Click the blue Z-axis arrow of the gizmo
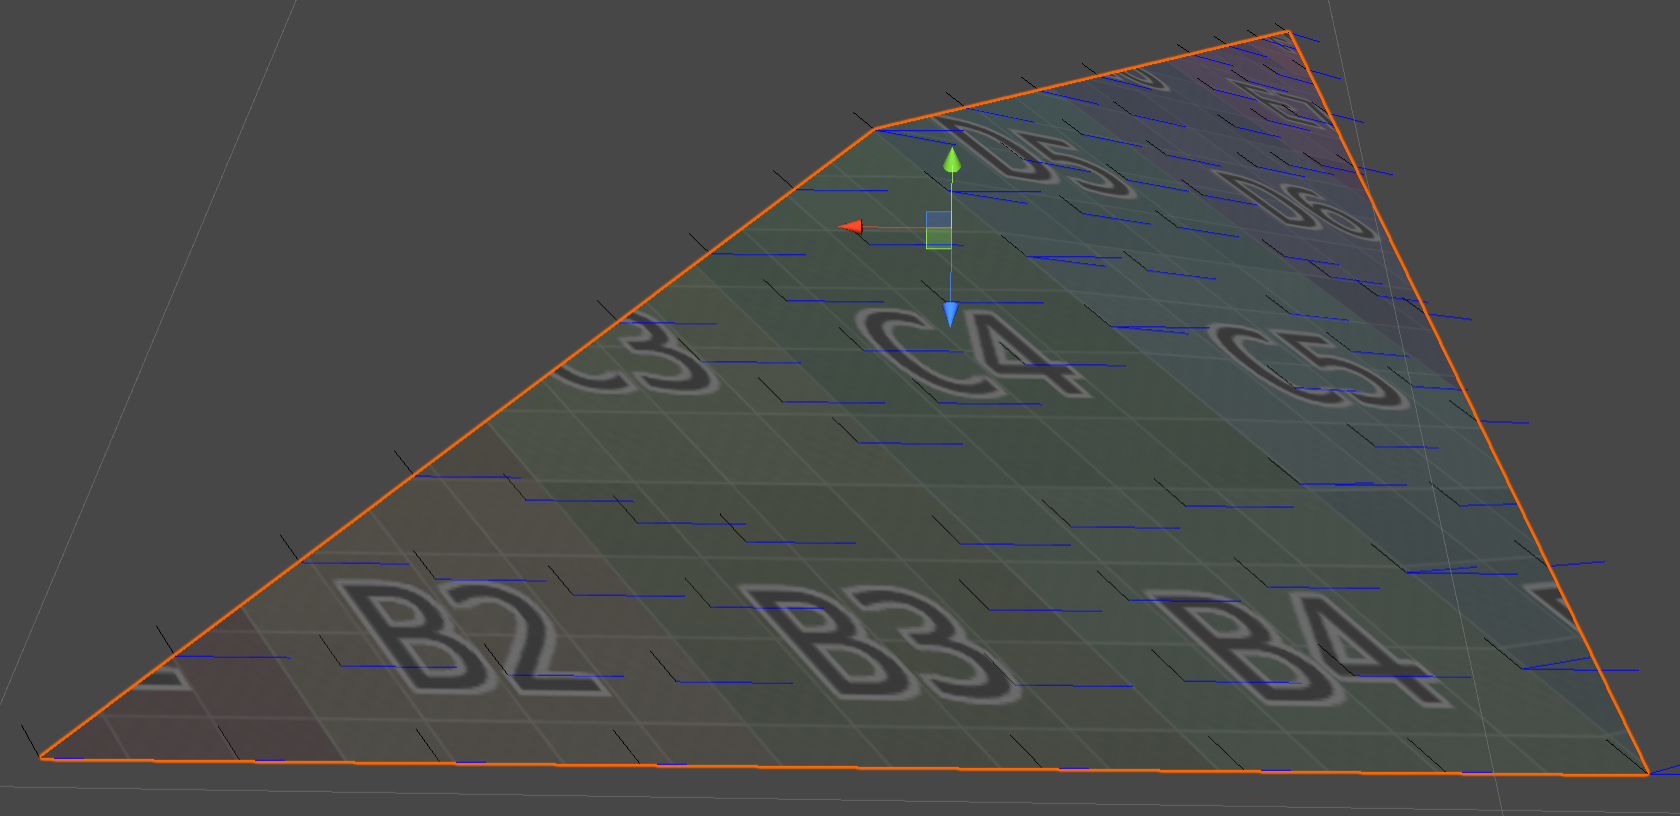Screen dimensions: 1680x816 (950, 315)
